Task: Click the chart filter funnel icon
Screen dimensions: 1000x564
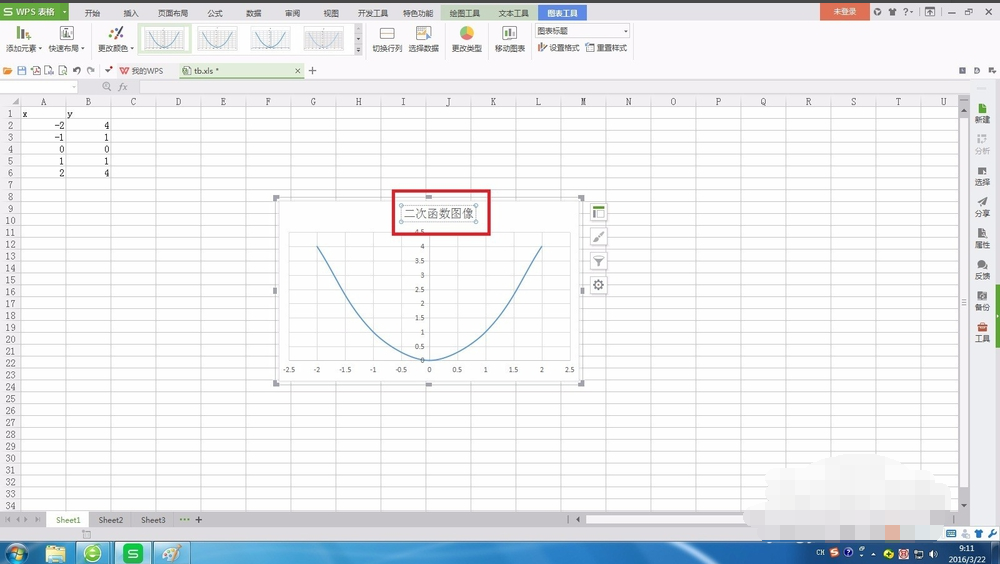Action: coord(598,261)
